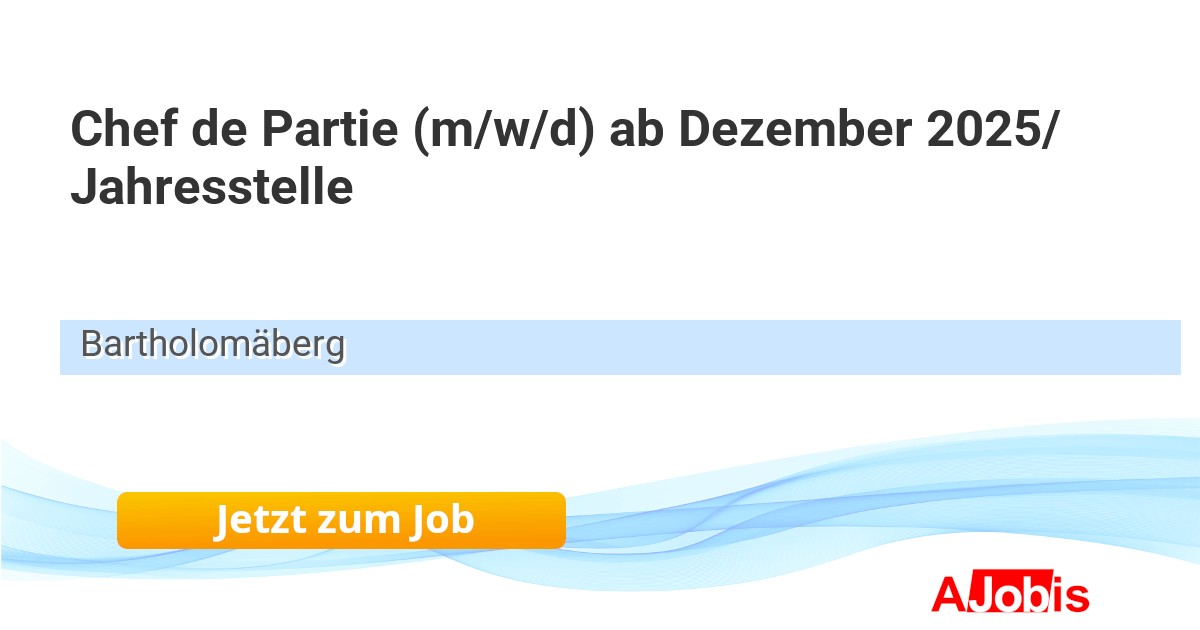Select the location text "Bartholomäberg"
The height and width of the screenshot is (630, 1200).
tap(212, 345)
